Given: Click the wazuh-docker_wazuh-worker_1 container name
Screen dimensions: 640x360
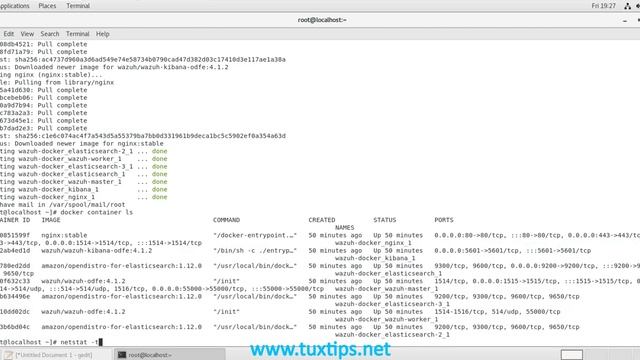Looking at the screenshot, I should click(x=387, y=319).
